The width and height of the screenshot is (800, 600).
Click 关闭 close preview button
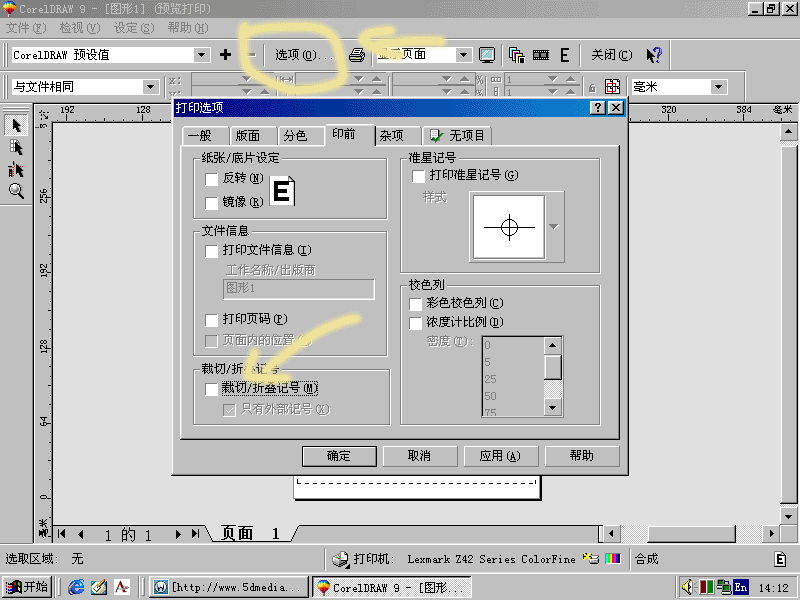click(x=611, y=55)
